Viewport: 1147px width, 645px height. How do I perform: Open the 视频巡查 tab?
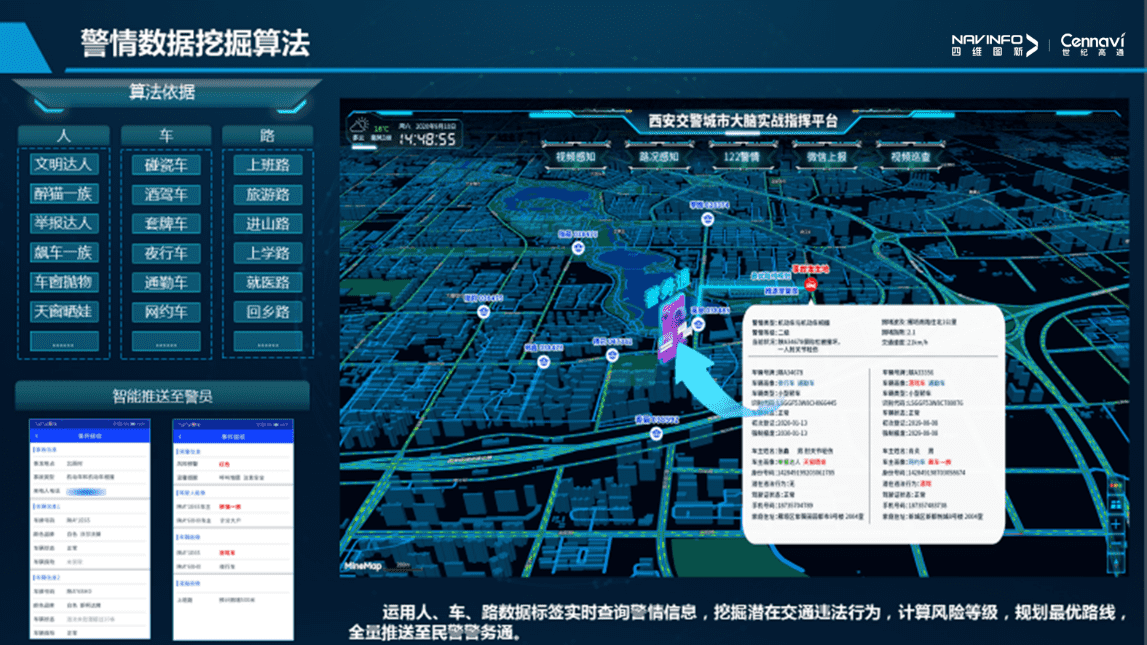point(910,157)
